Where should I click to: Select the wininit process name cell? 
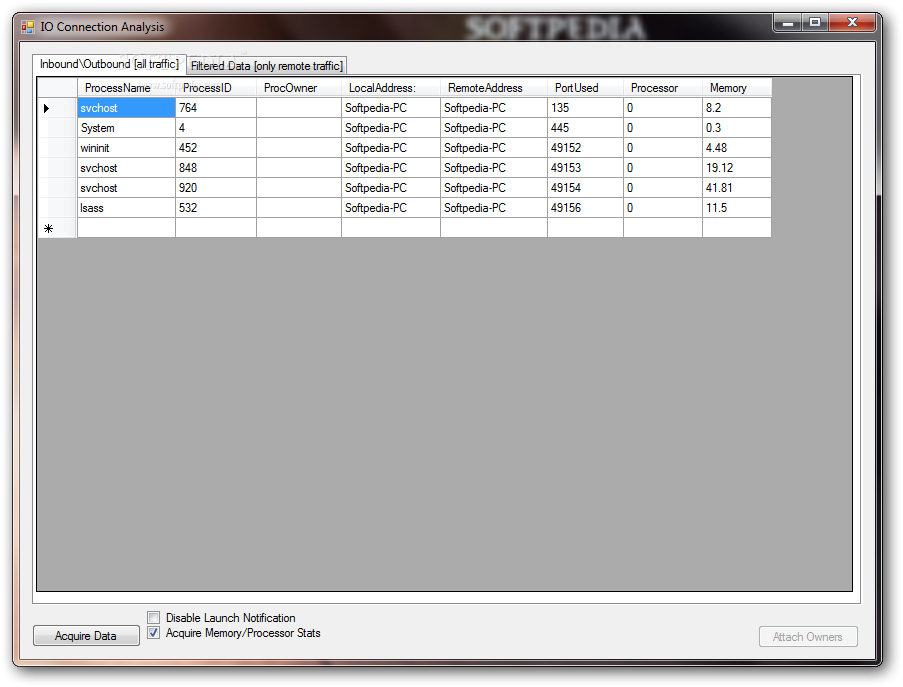126,148
